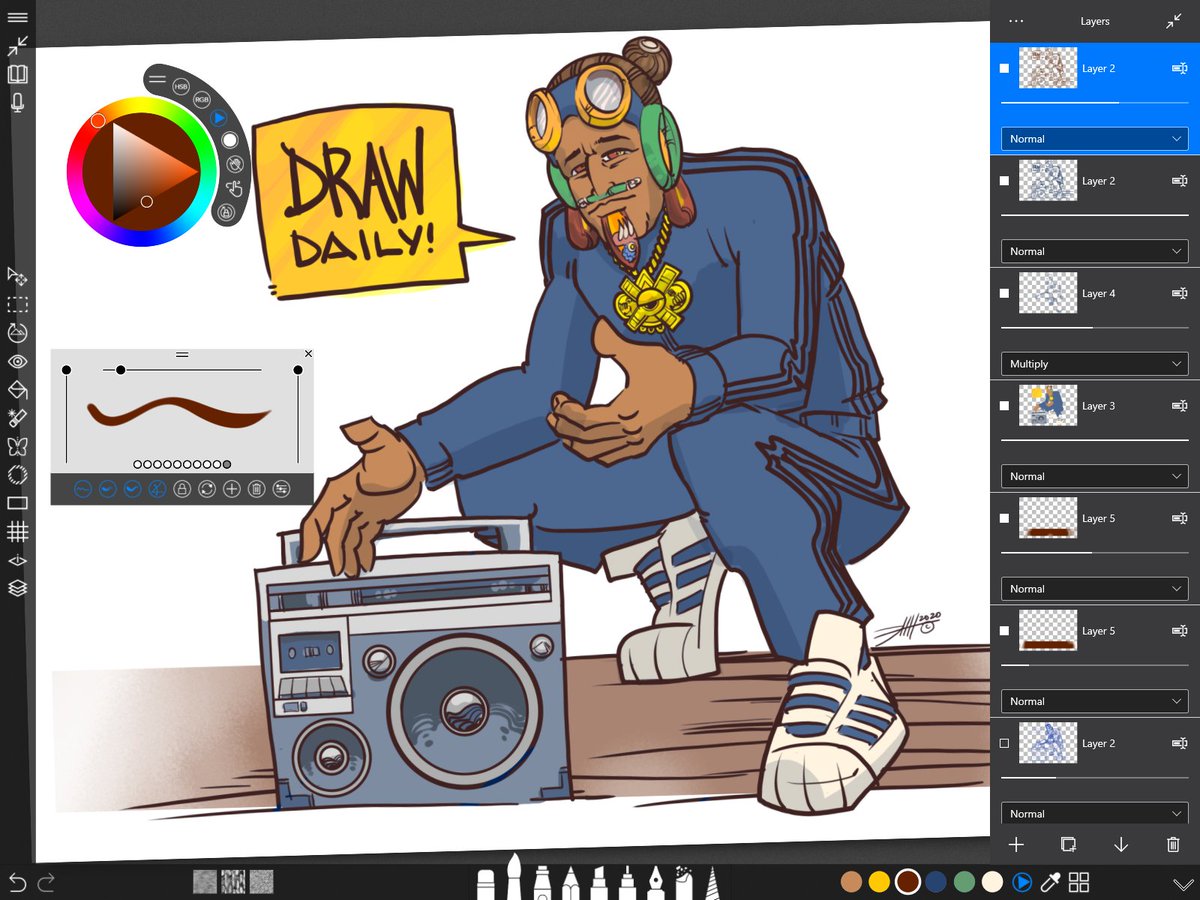Select the paint bucket fill tool
This screenshot has height=900, width=1200.
click(17, 389)
